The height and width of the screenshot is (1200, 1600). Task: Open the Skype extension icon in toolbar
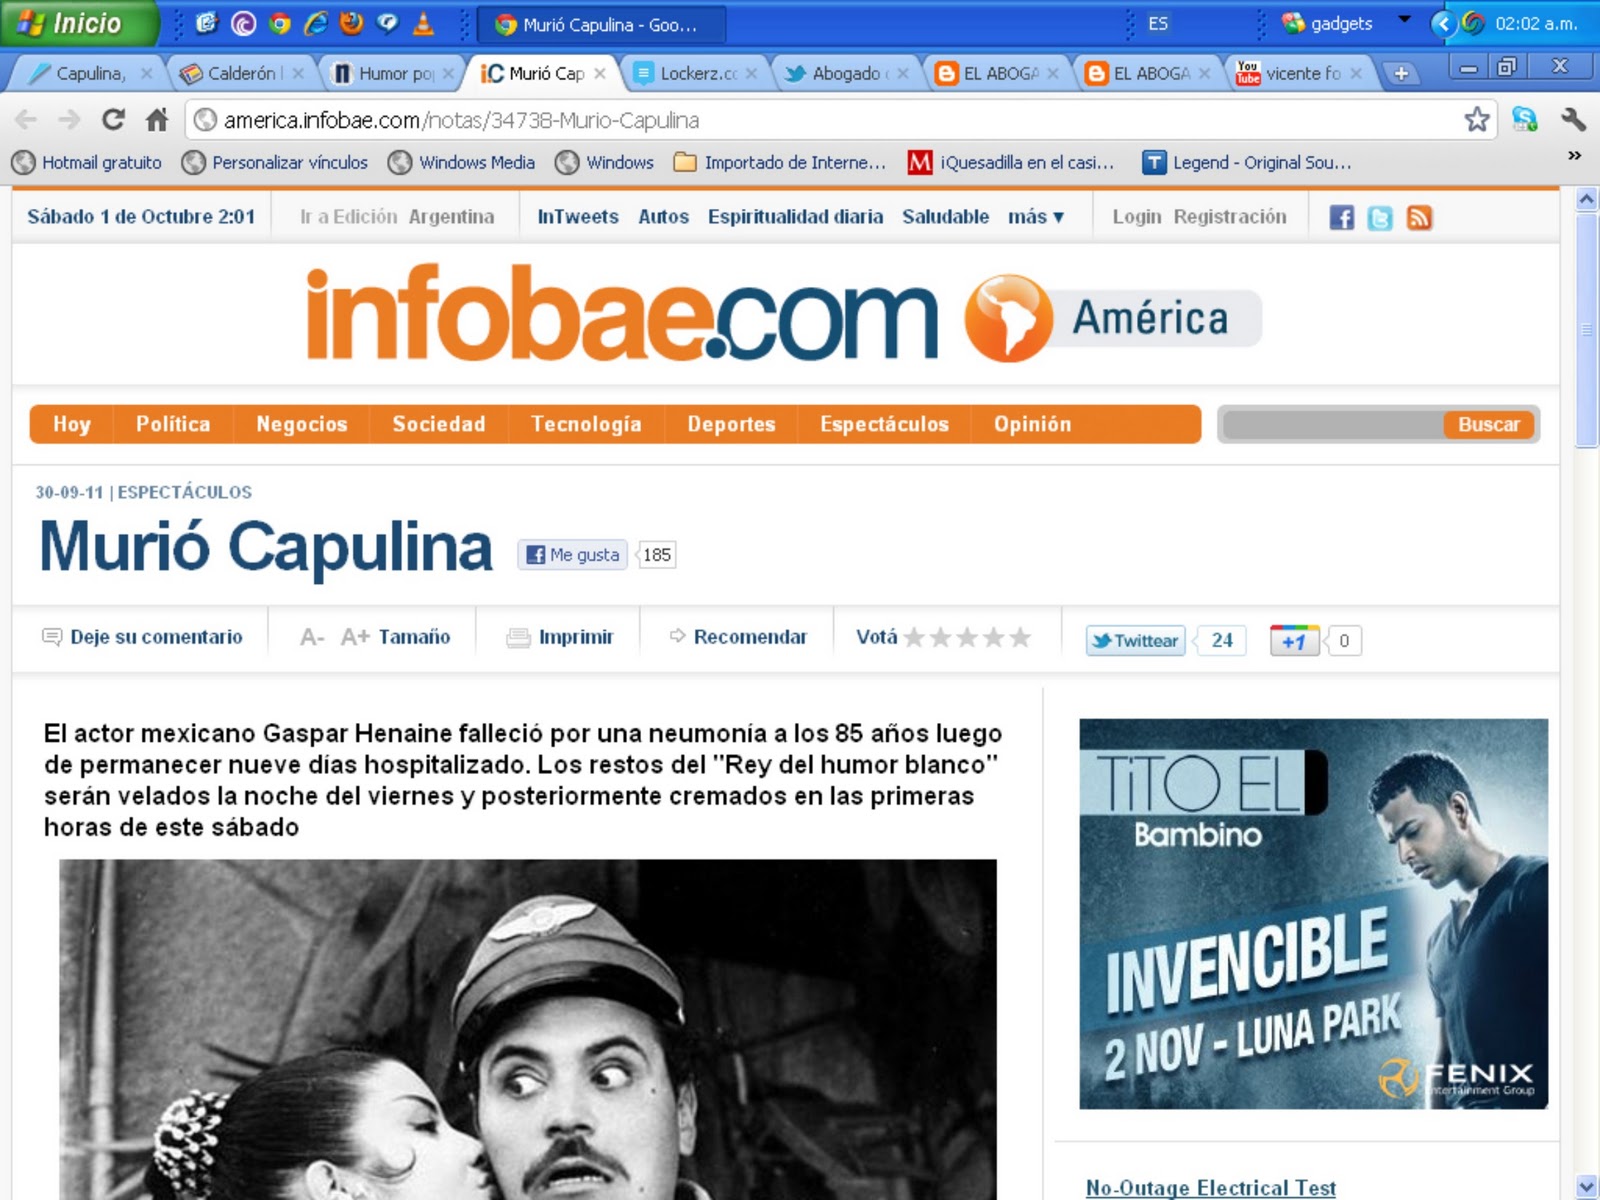coord(1524,120)
